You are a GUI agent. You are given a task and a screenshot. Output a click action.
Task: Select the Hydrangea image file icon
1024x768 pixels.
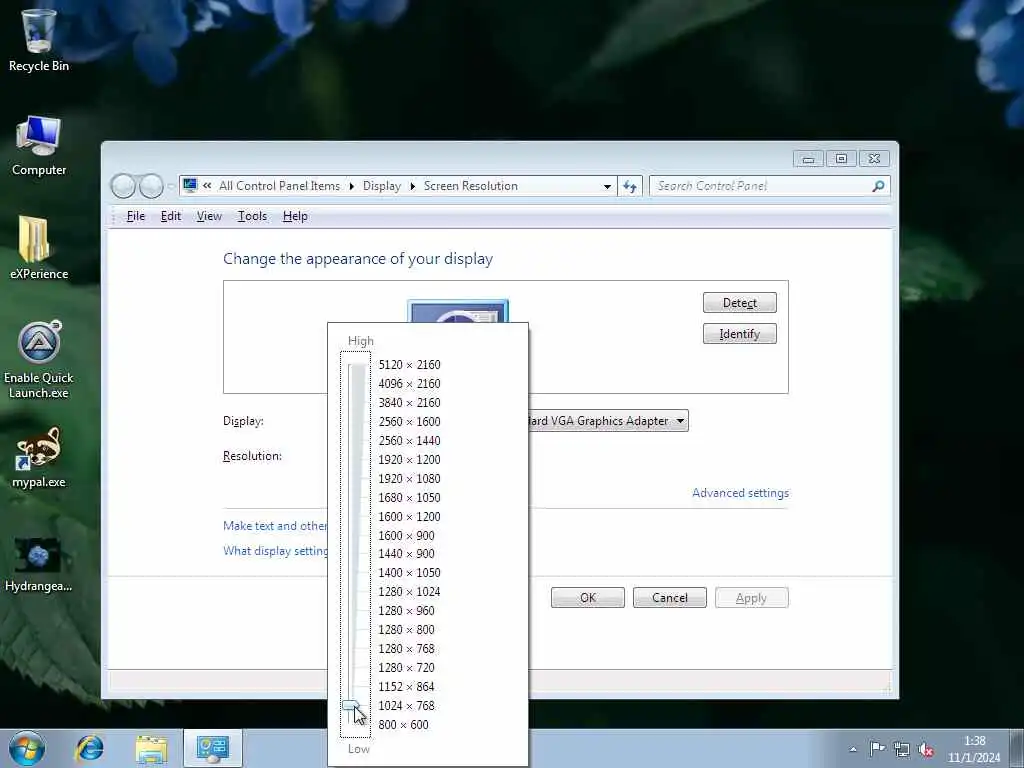pos(39,565)
